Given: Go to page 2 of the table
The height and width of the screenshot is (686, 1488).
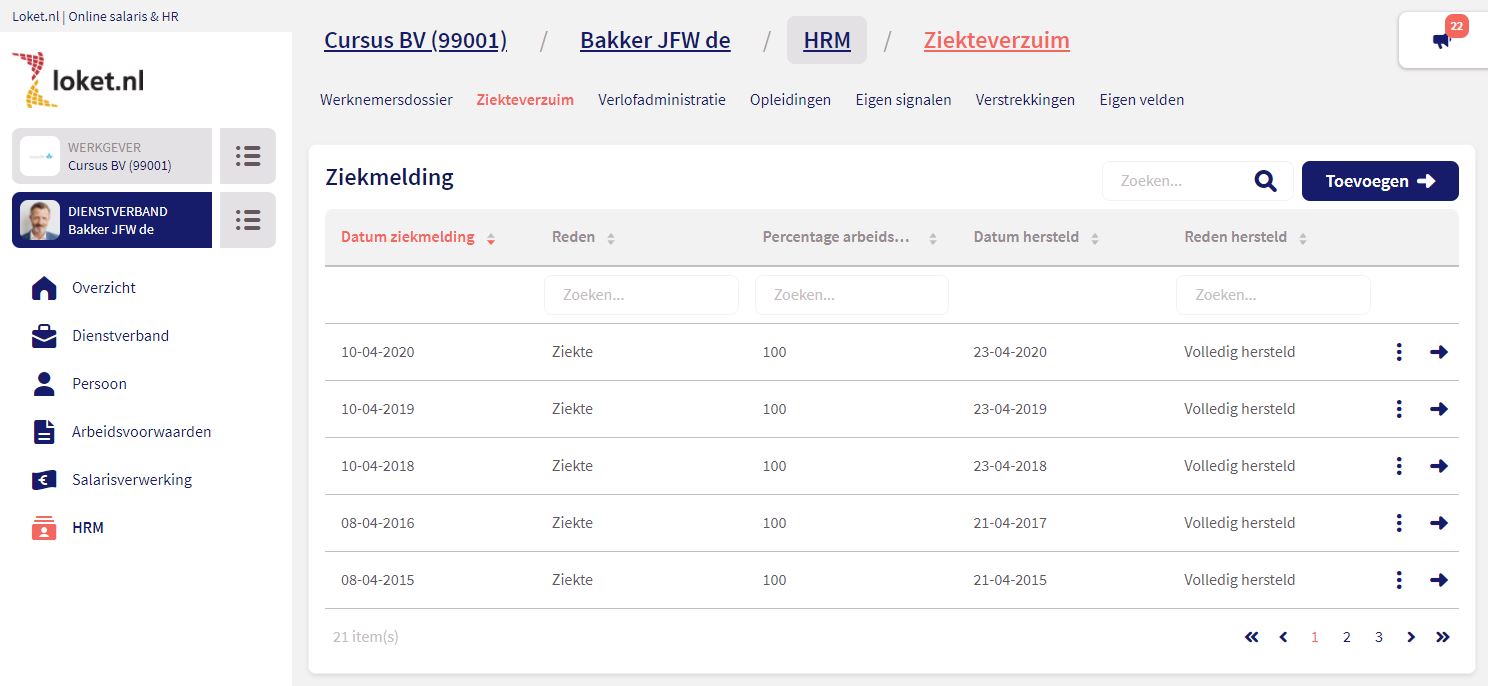Looking at the screenshot, I should pos(1347,637).
